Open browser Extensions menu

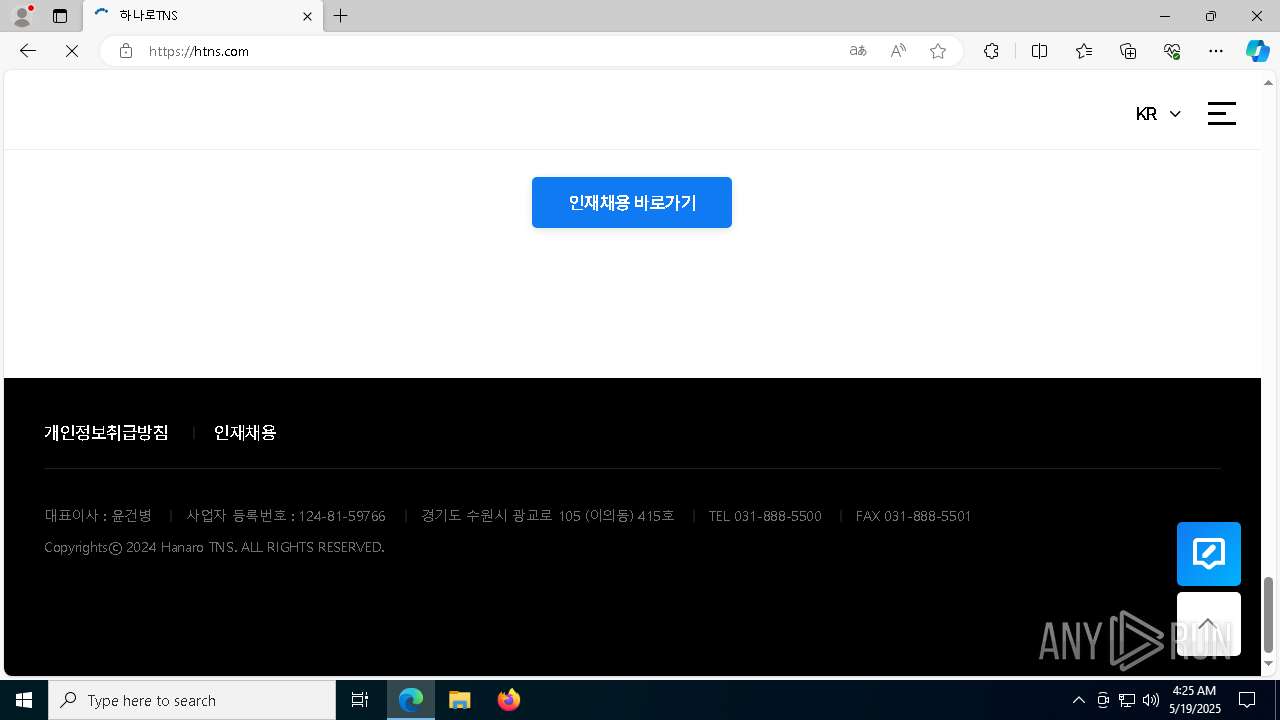[991, 51]
